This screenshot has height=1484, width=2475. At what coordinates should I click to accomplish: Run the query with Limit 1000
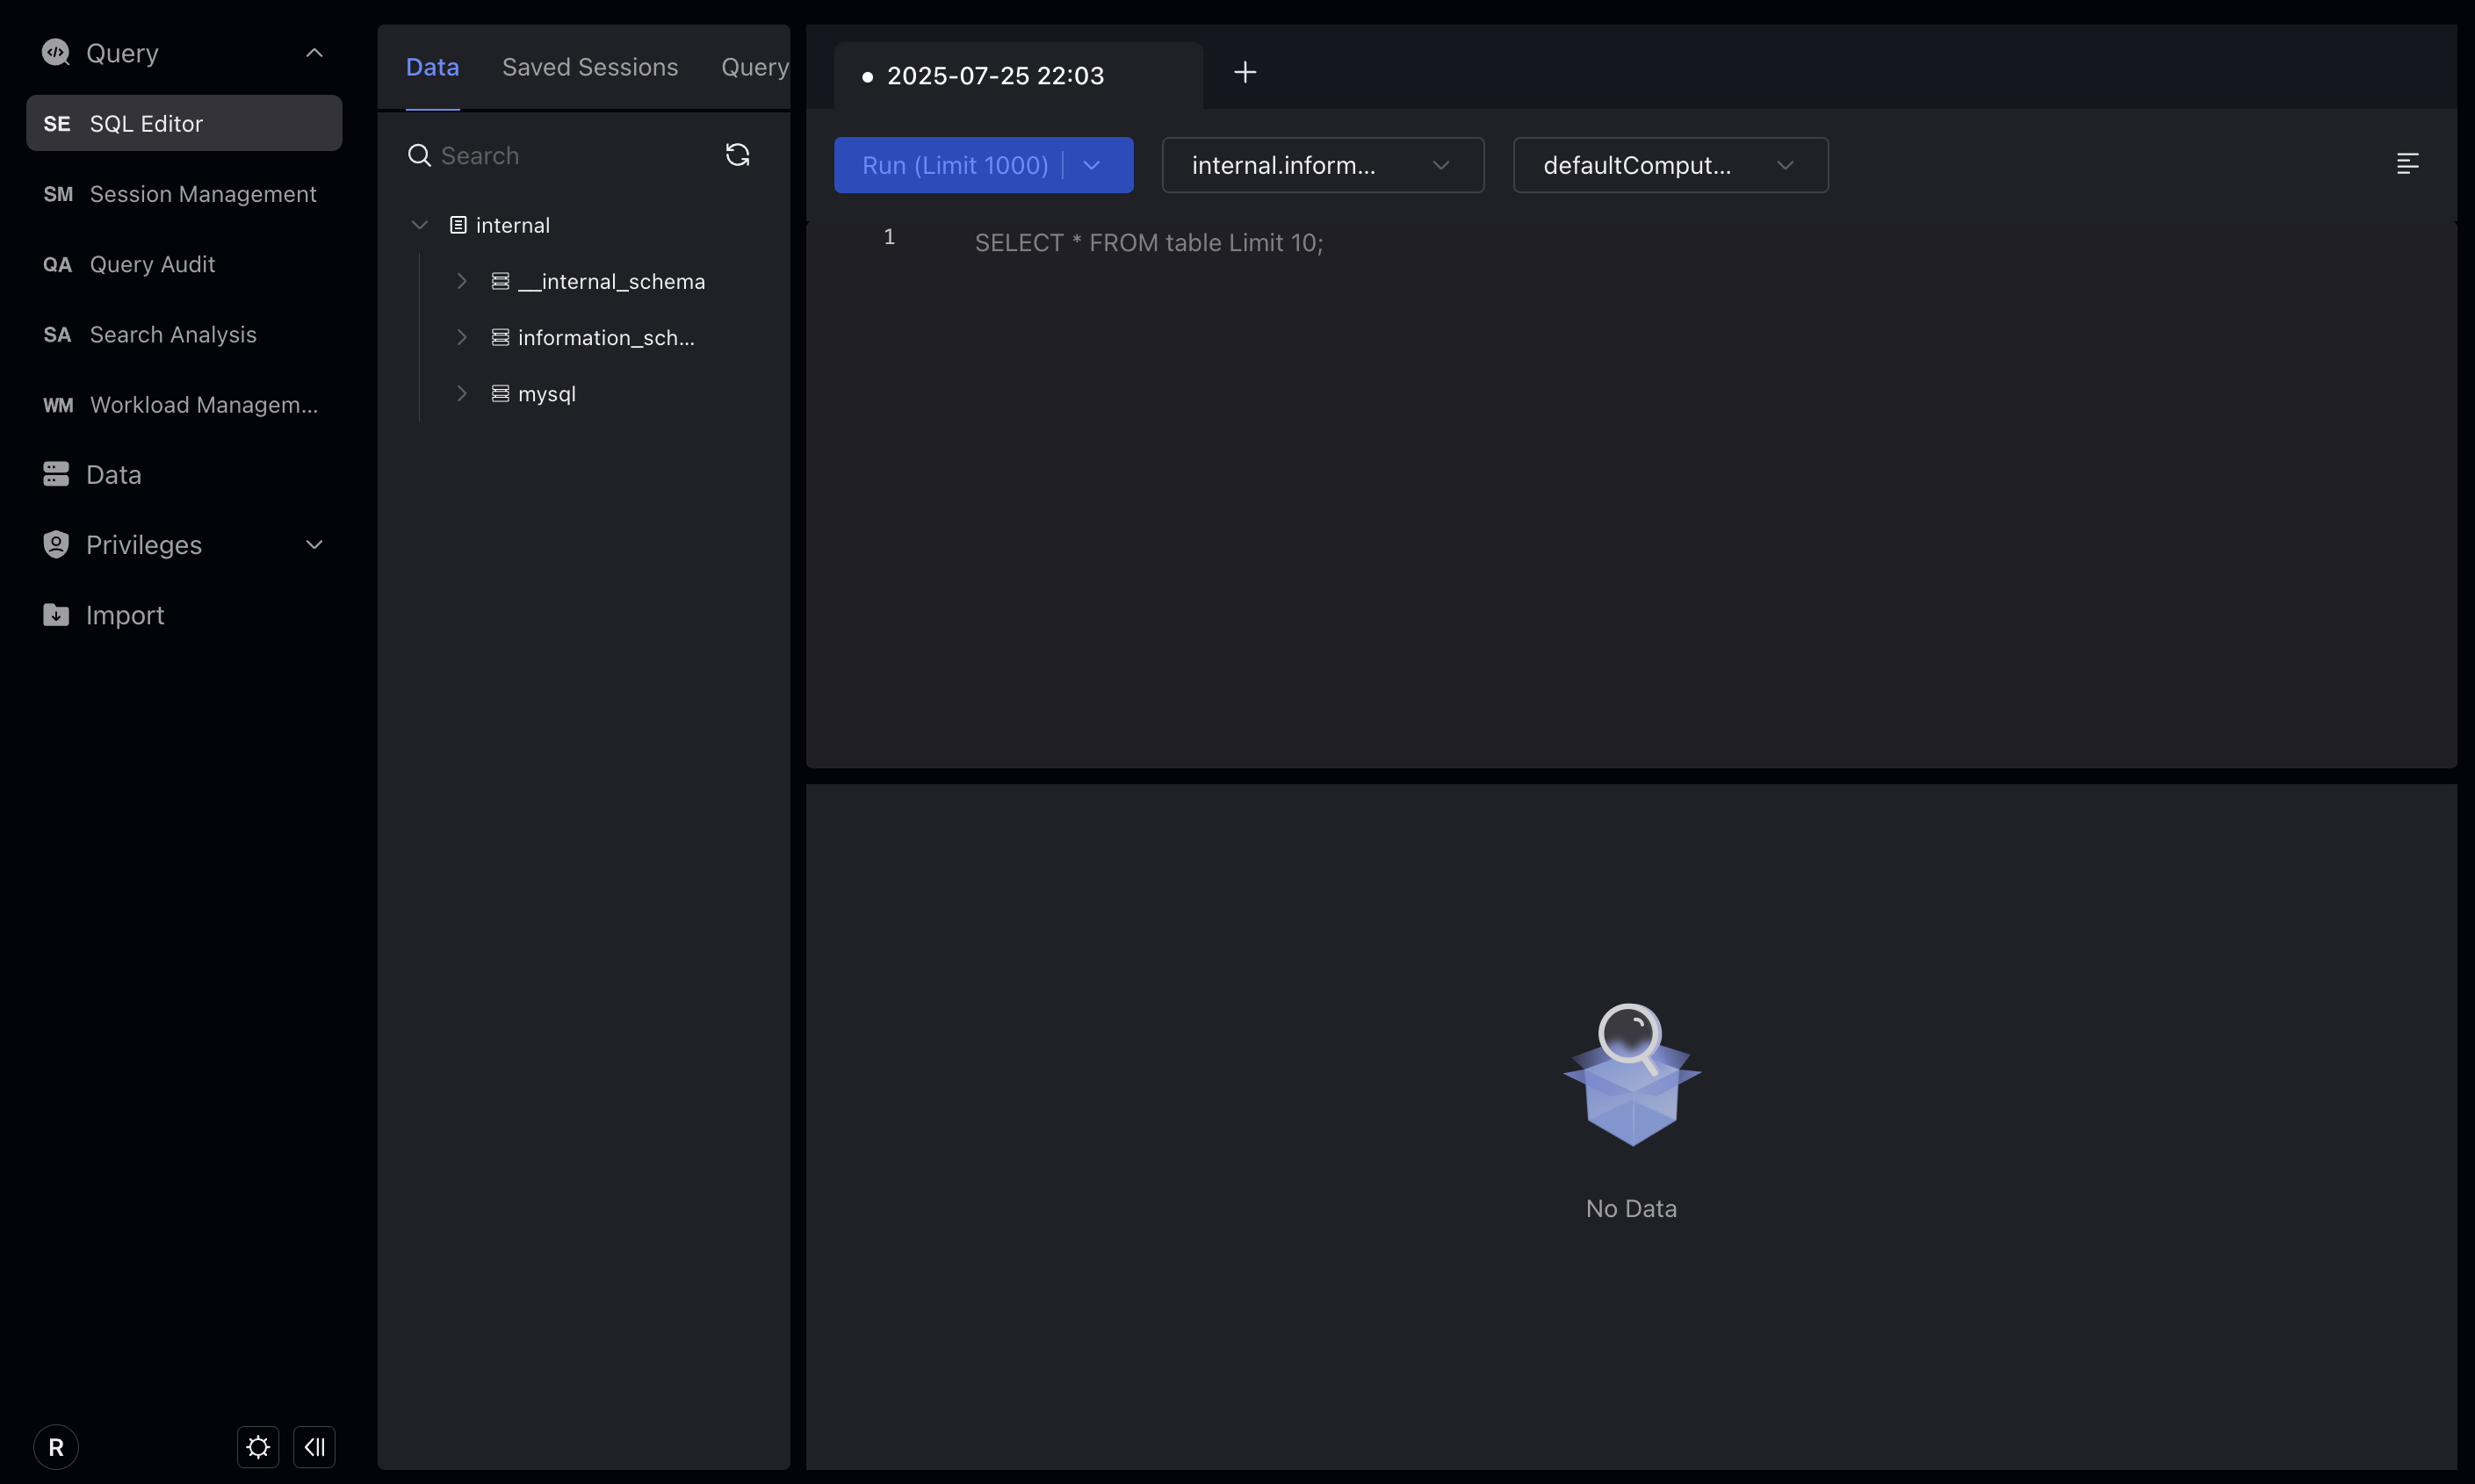pos(955,165)
